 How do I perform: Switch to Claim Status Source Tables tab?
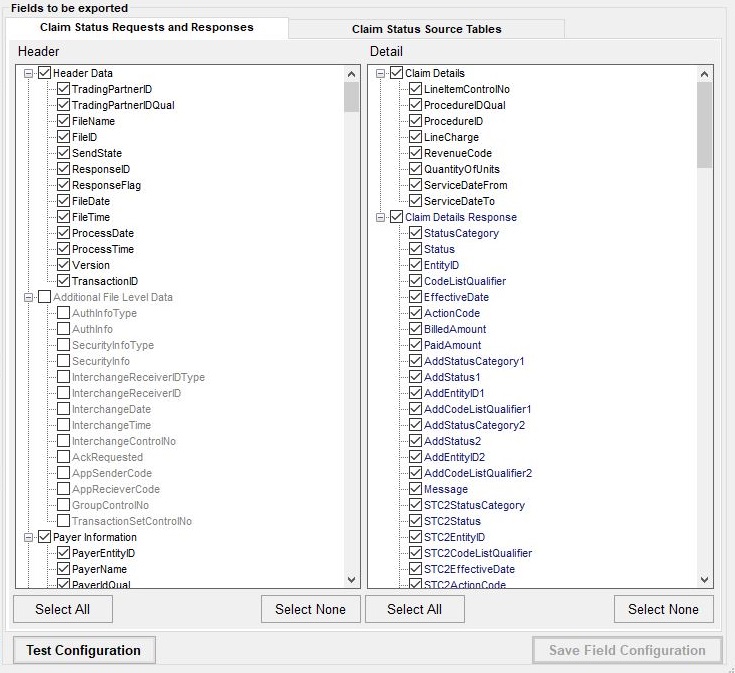pos(427,29)
